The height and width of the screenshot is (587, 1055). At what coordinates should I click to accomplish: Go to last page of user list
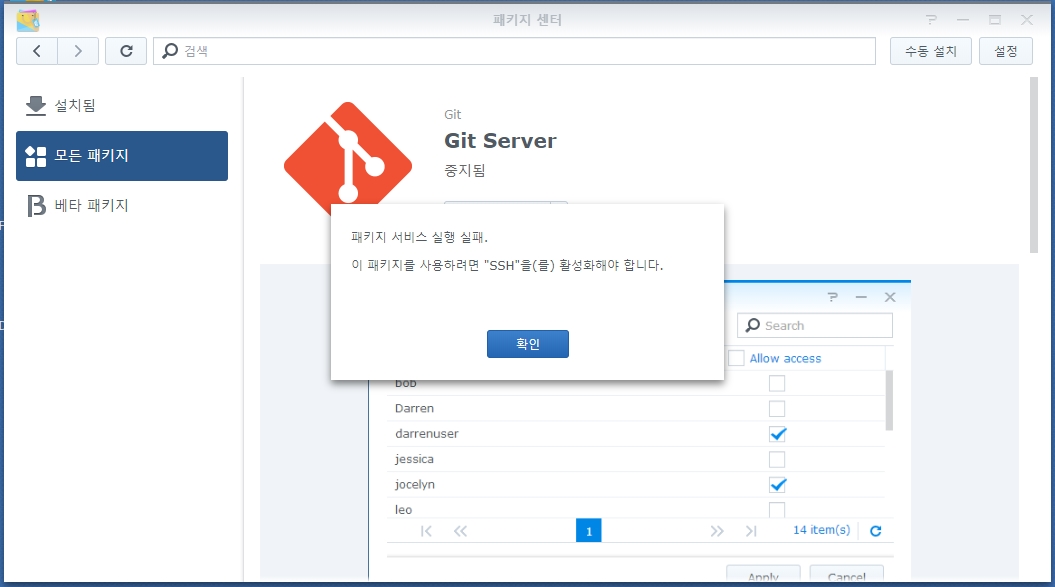click(x=752, y=531)
